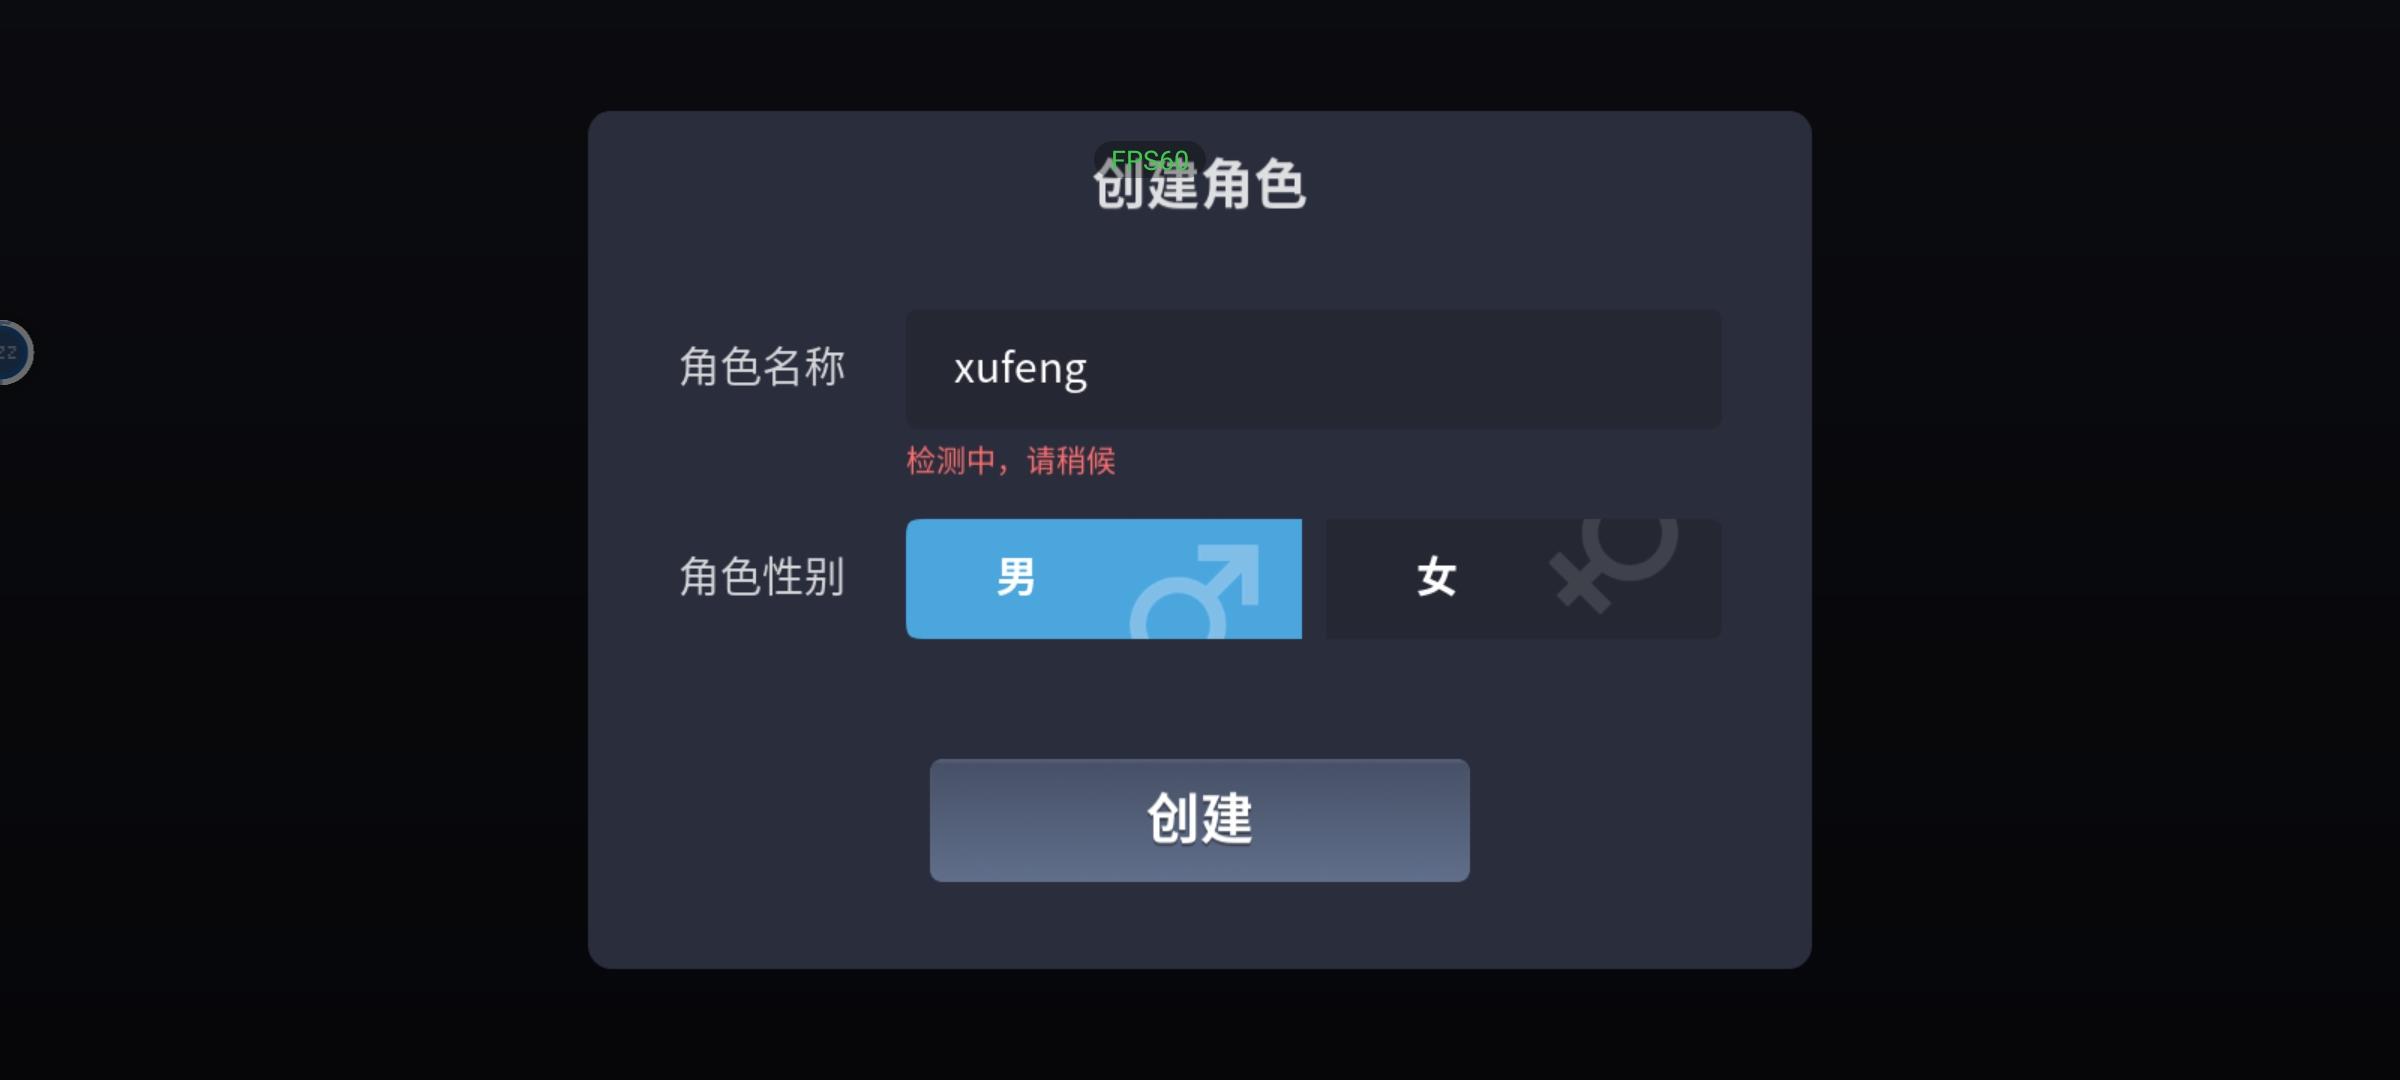
Task: Click the blank dialog area below the title
Action: click(x=1200, y=262)
